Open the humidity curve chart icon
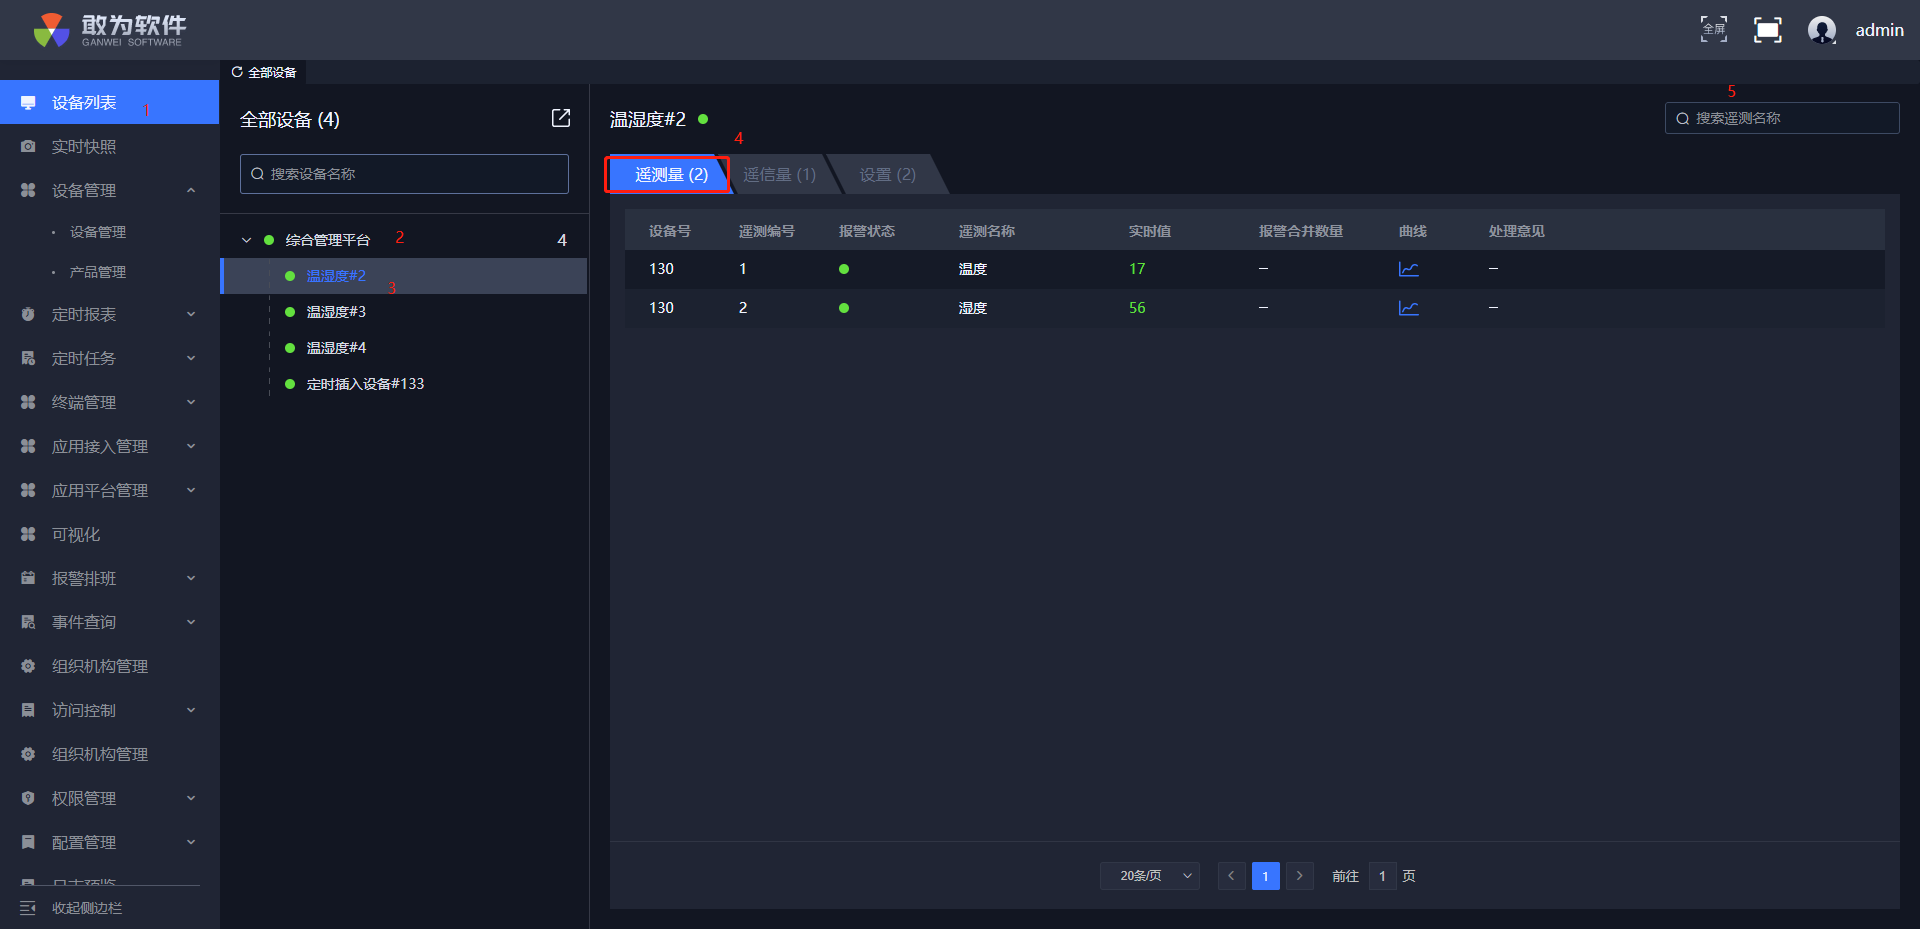This screenshot has width=1920, height=929. coord(1408,308)
